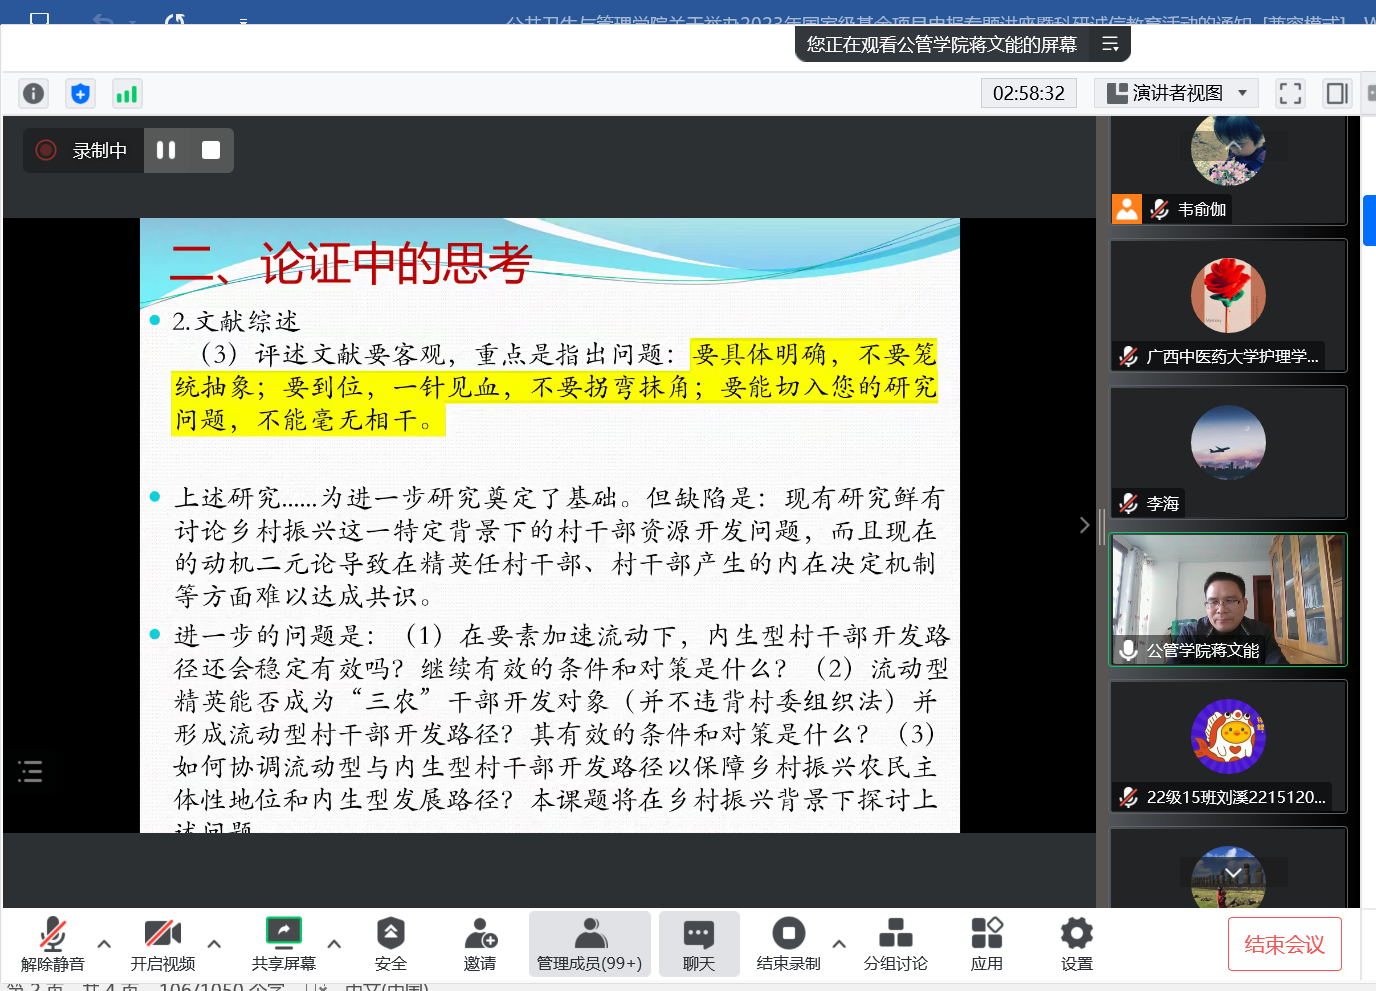Click the meeting info icon
This screenshot has width=1376, height=991.
33,93
